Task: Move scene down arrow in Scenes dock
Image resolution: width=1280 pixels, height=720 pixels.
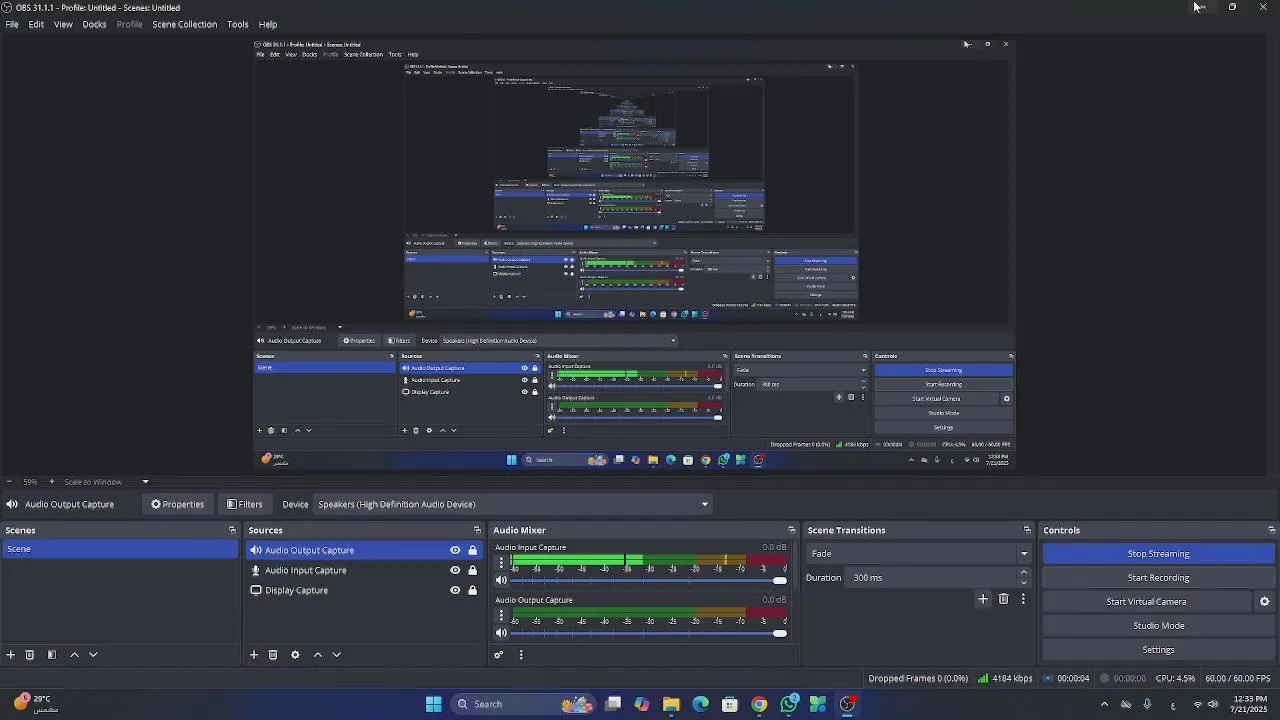Action: coord(93,655)
